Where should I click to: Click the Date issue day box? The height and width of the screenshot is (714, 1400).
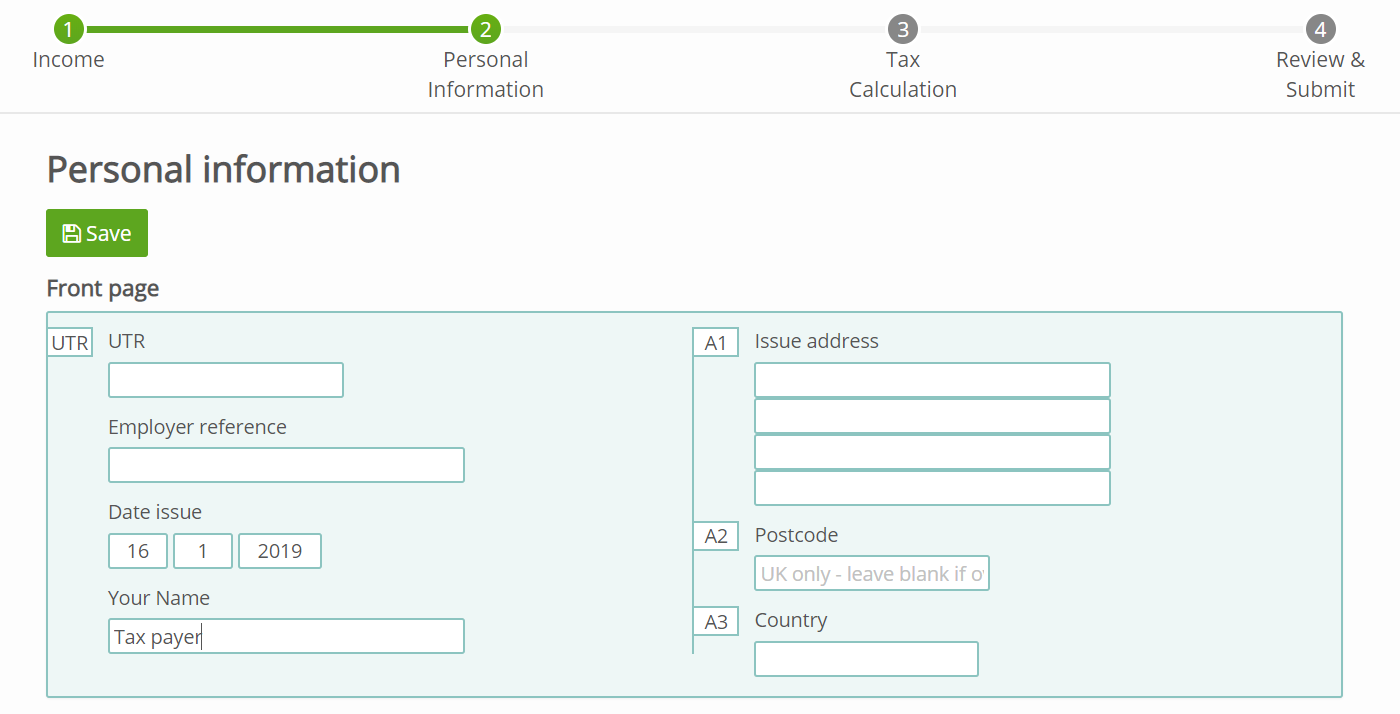(x=138, y=551)
